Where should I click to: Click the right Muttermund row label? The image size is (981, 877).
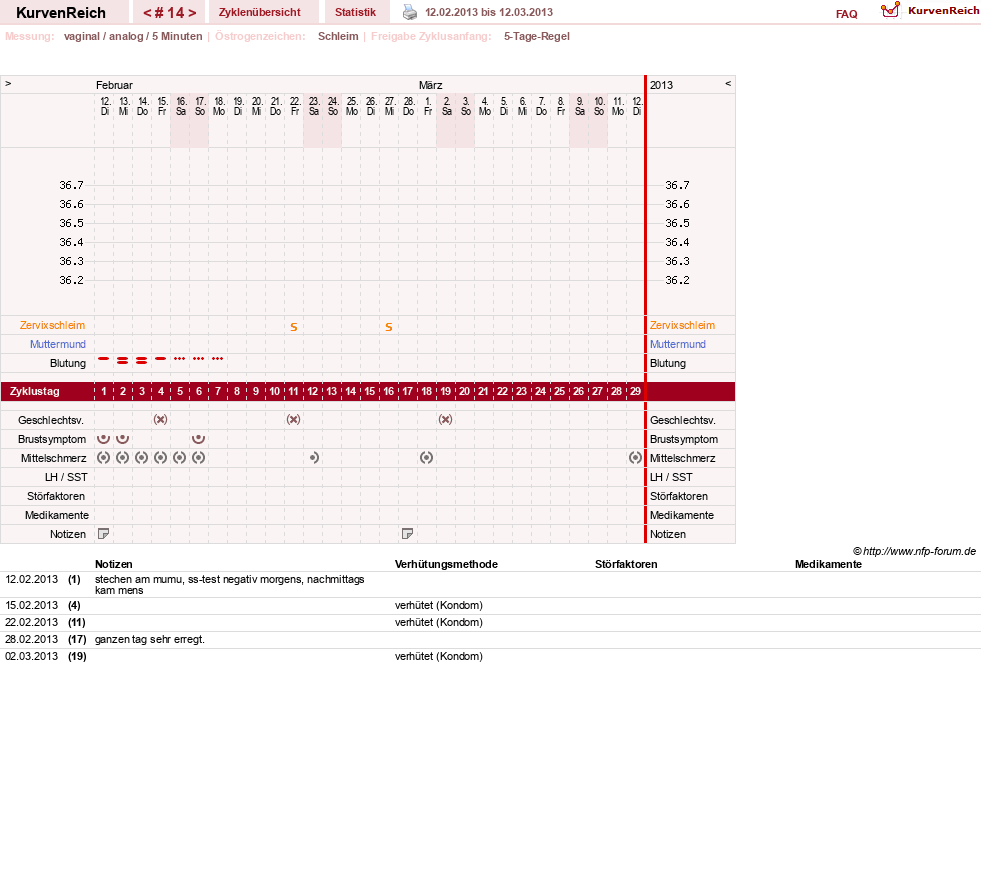pos(678,344)
